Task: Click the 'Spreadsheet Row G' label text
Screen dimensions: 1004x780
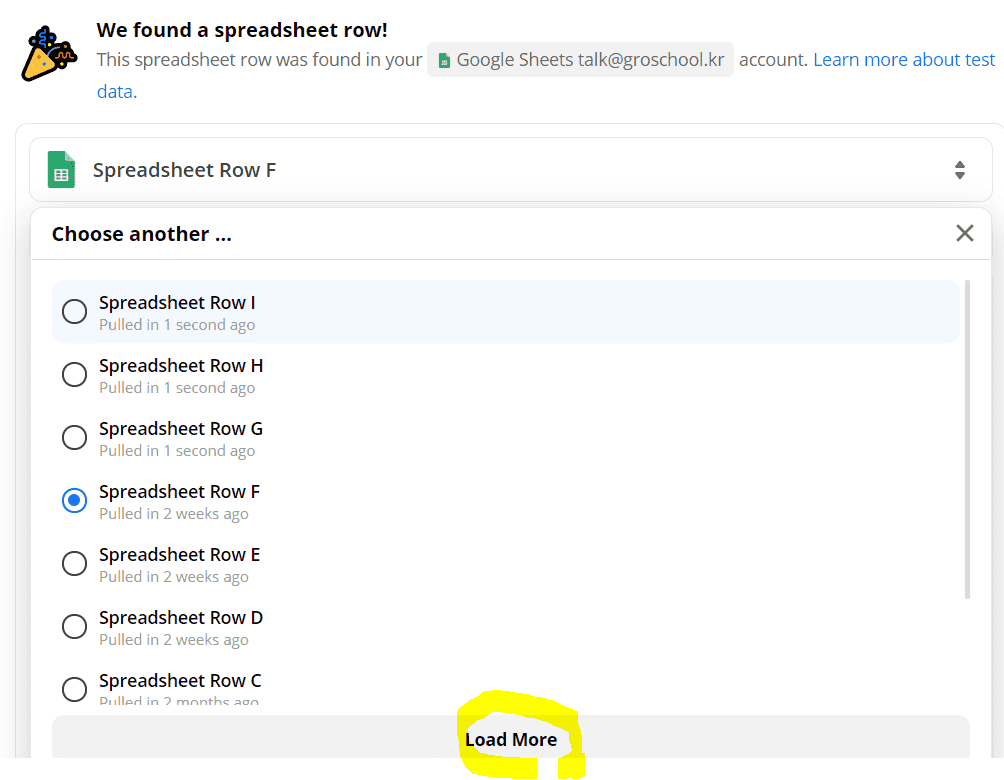Action: (181, 428)
